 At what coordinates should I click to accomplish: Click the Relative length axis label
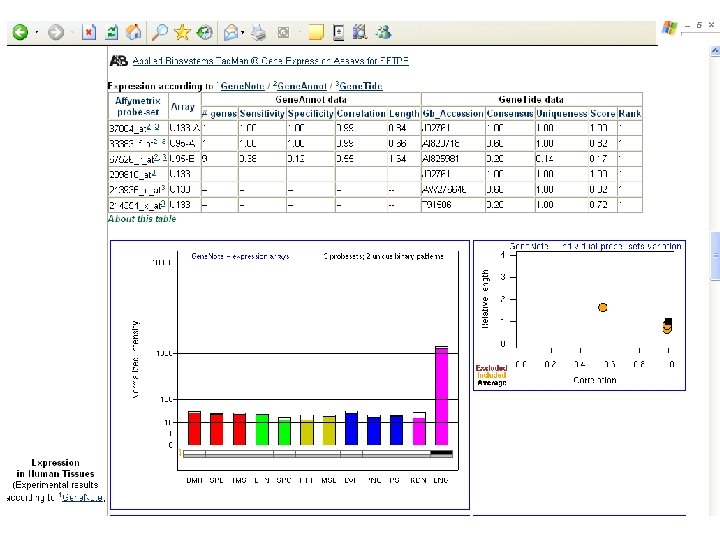[485, 299]
